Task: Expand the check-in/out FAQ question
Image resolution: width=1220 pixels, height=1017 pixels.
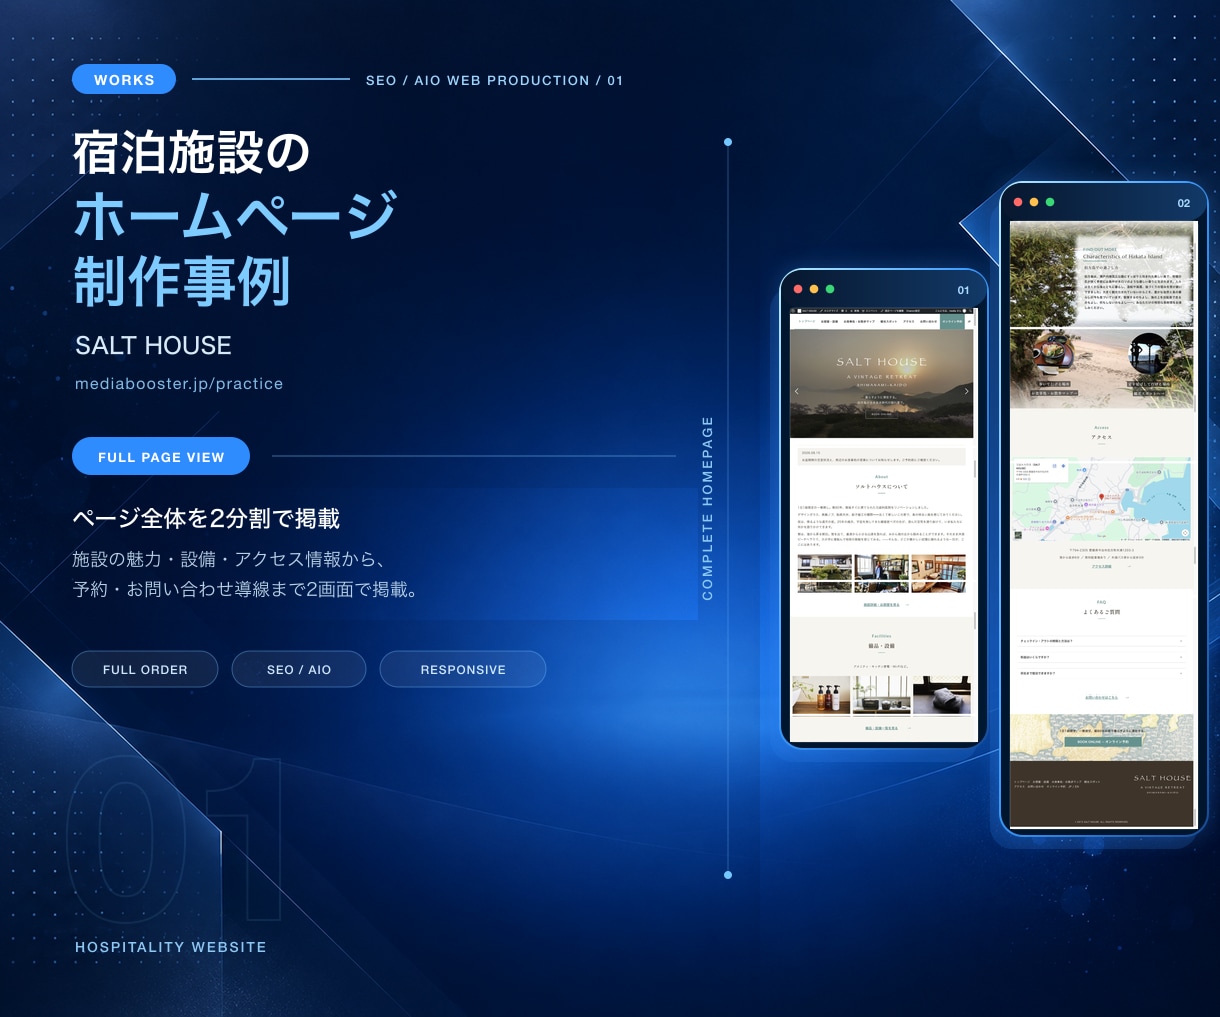Action: (x=1101, y=641)
